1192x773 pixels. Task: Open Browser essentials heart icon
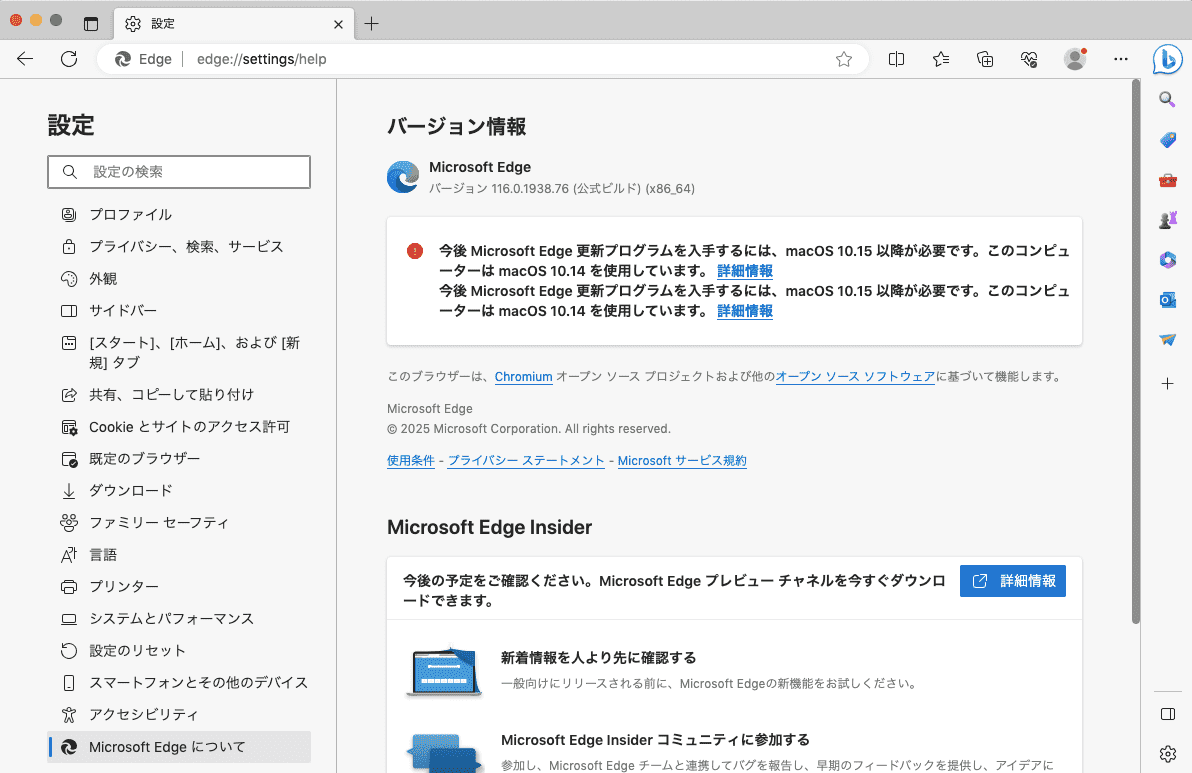(x=1029, y=59)
